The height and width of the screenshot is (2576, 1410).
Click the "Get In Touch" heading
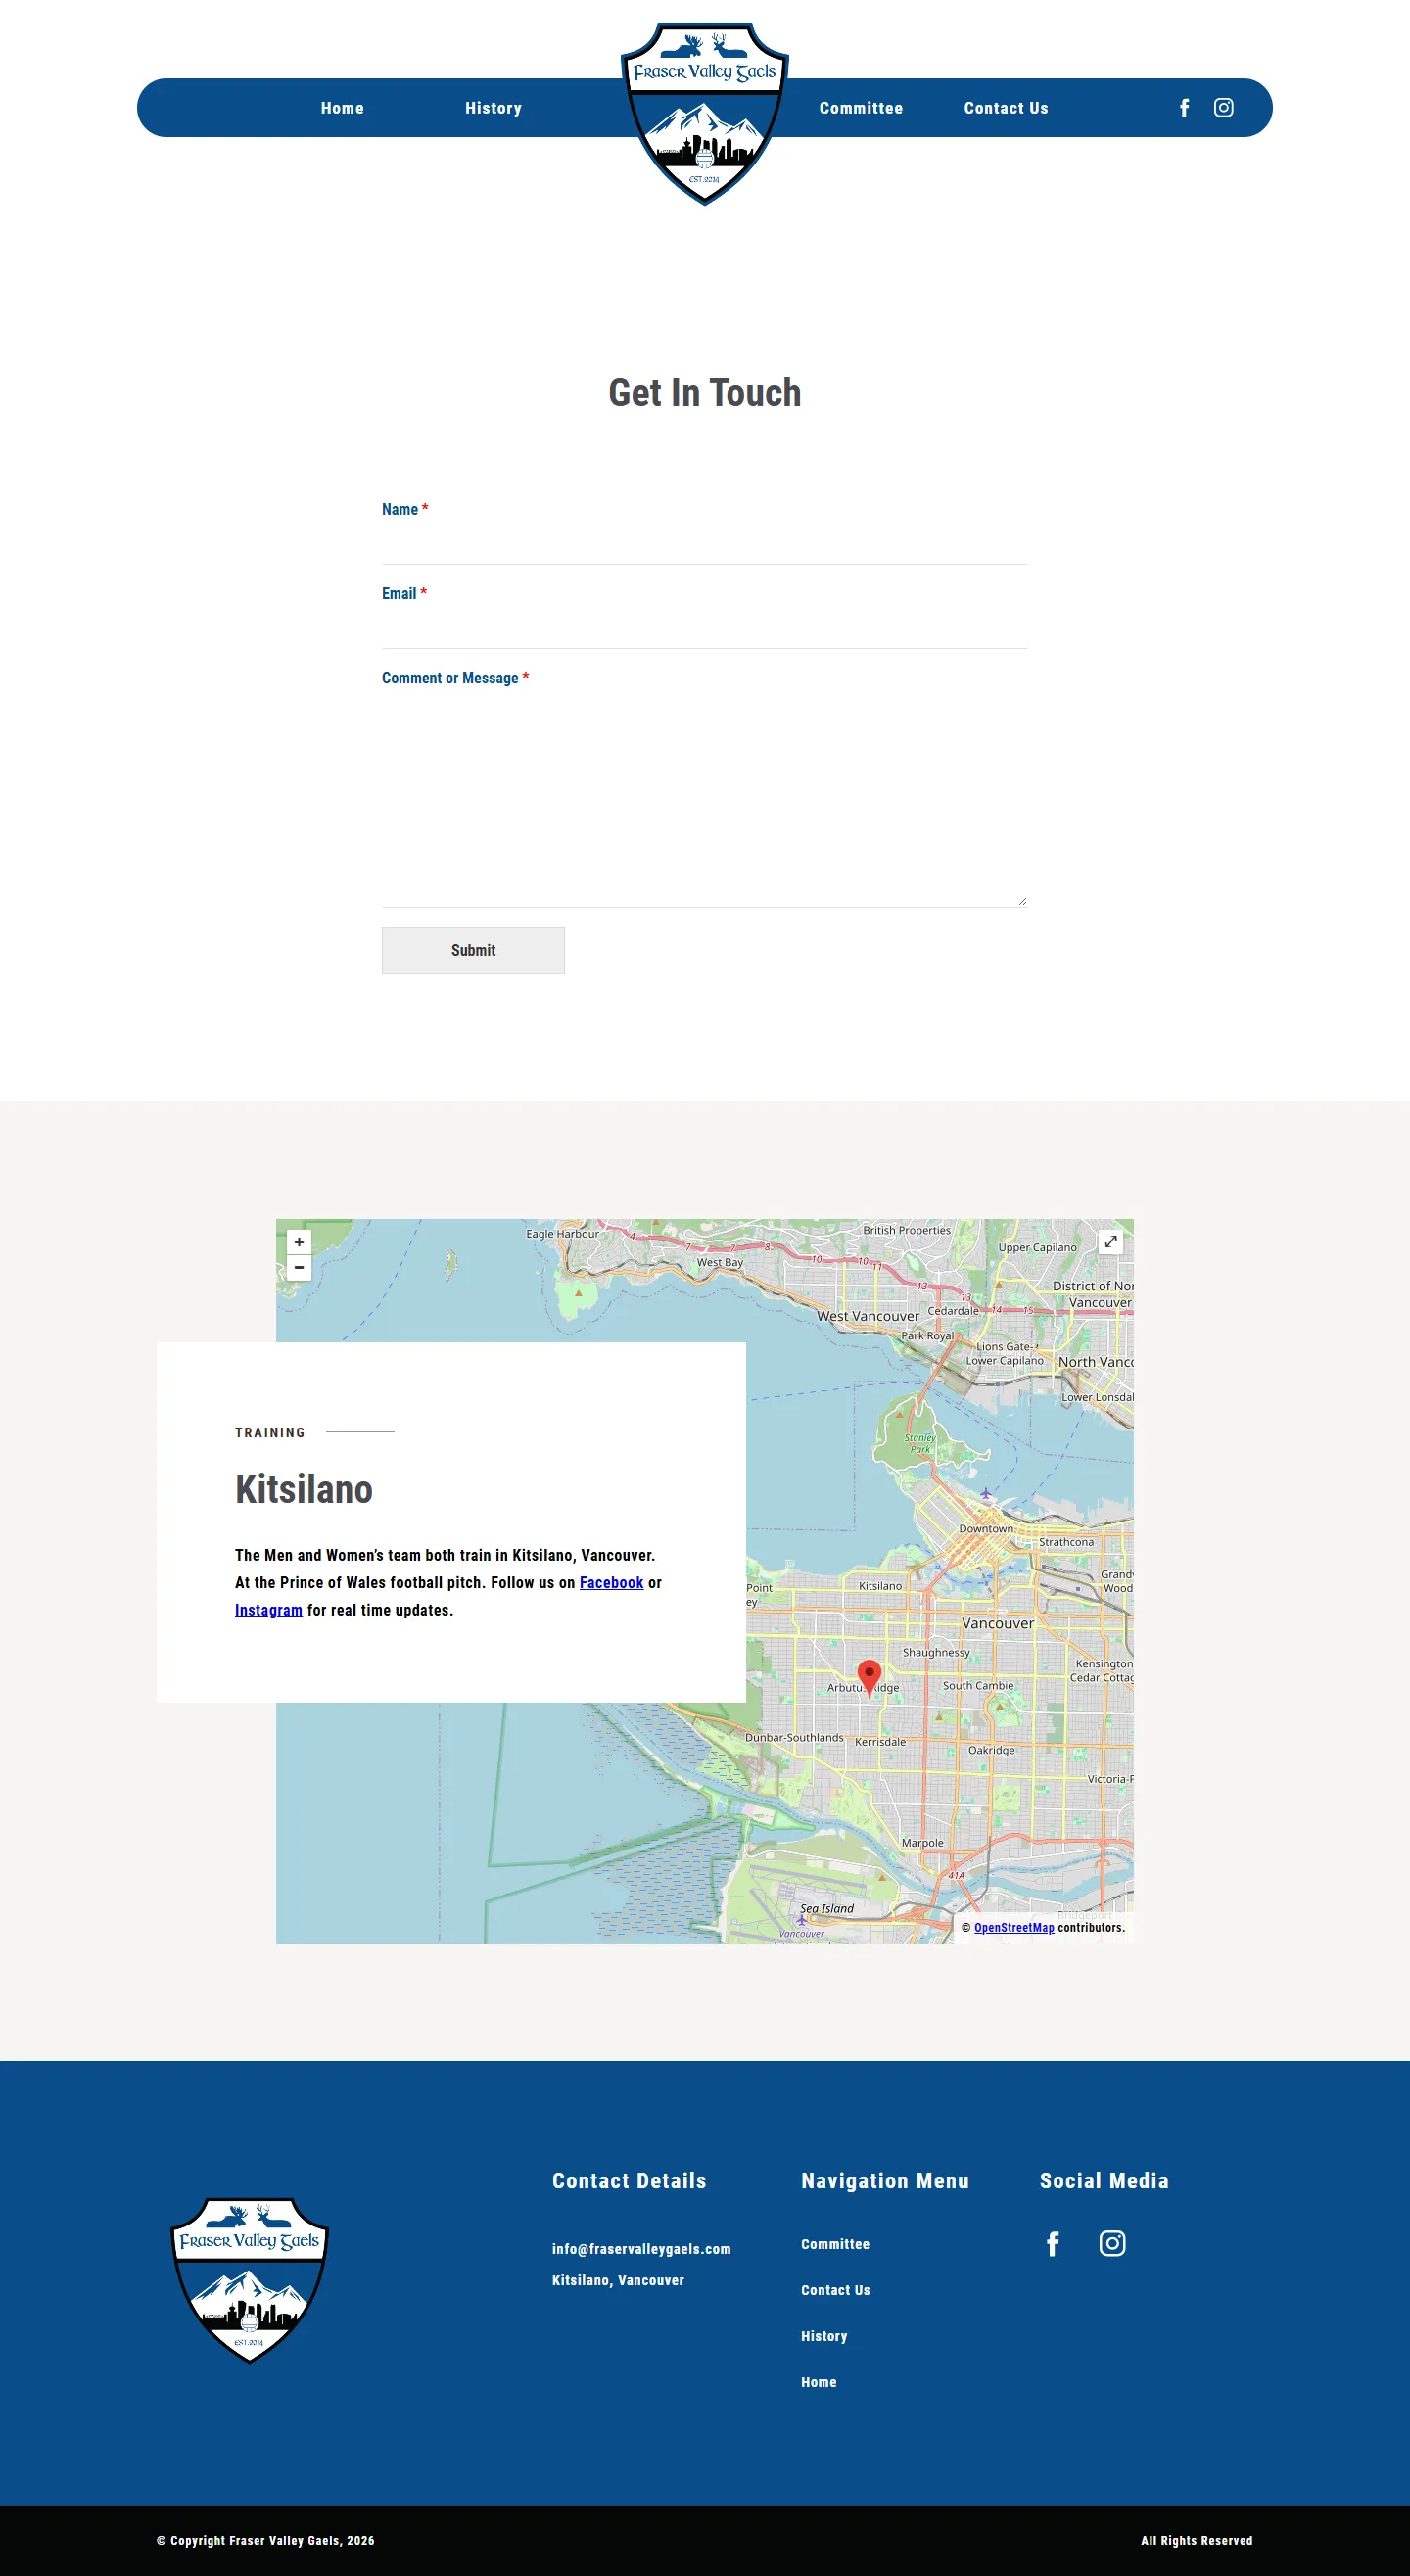(x=705, y=393)
